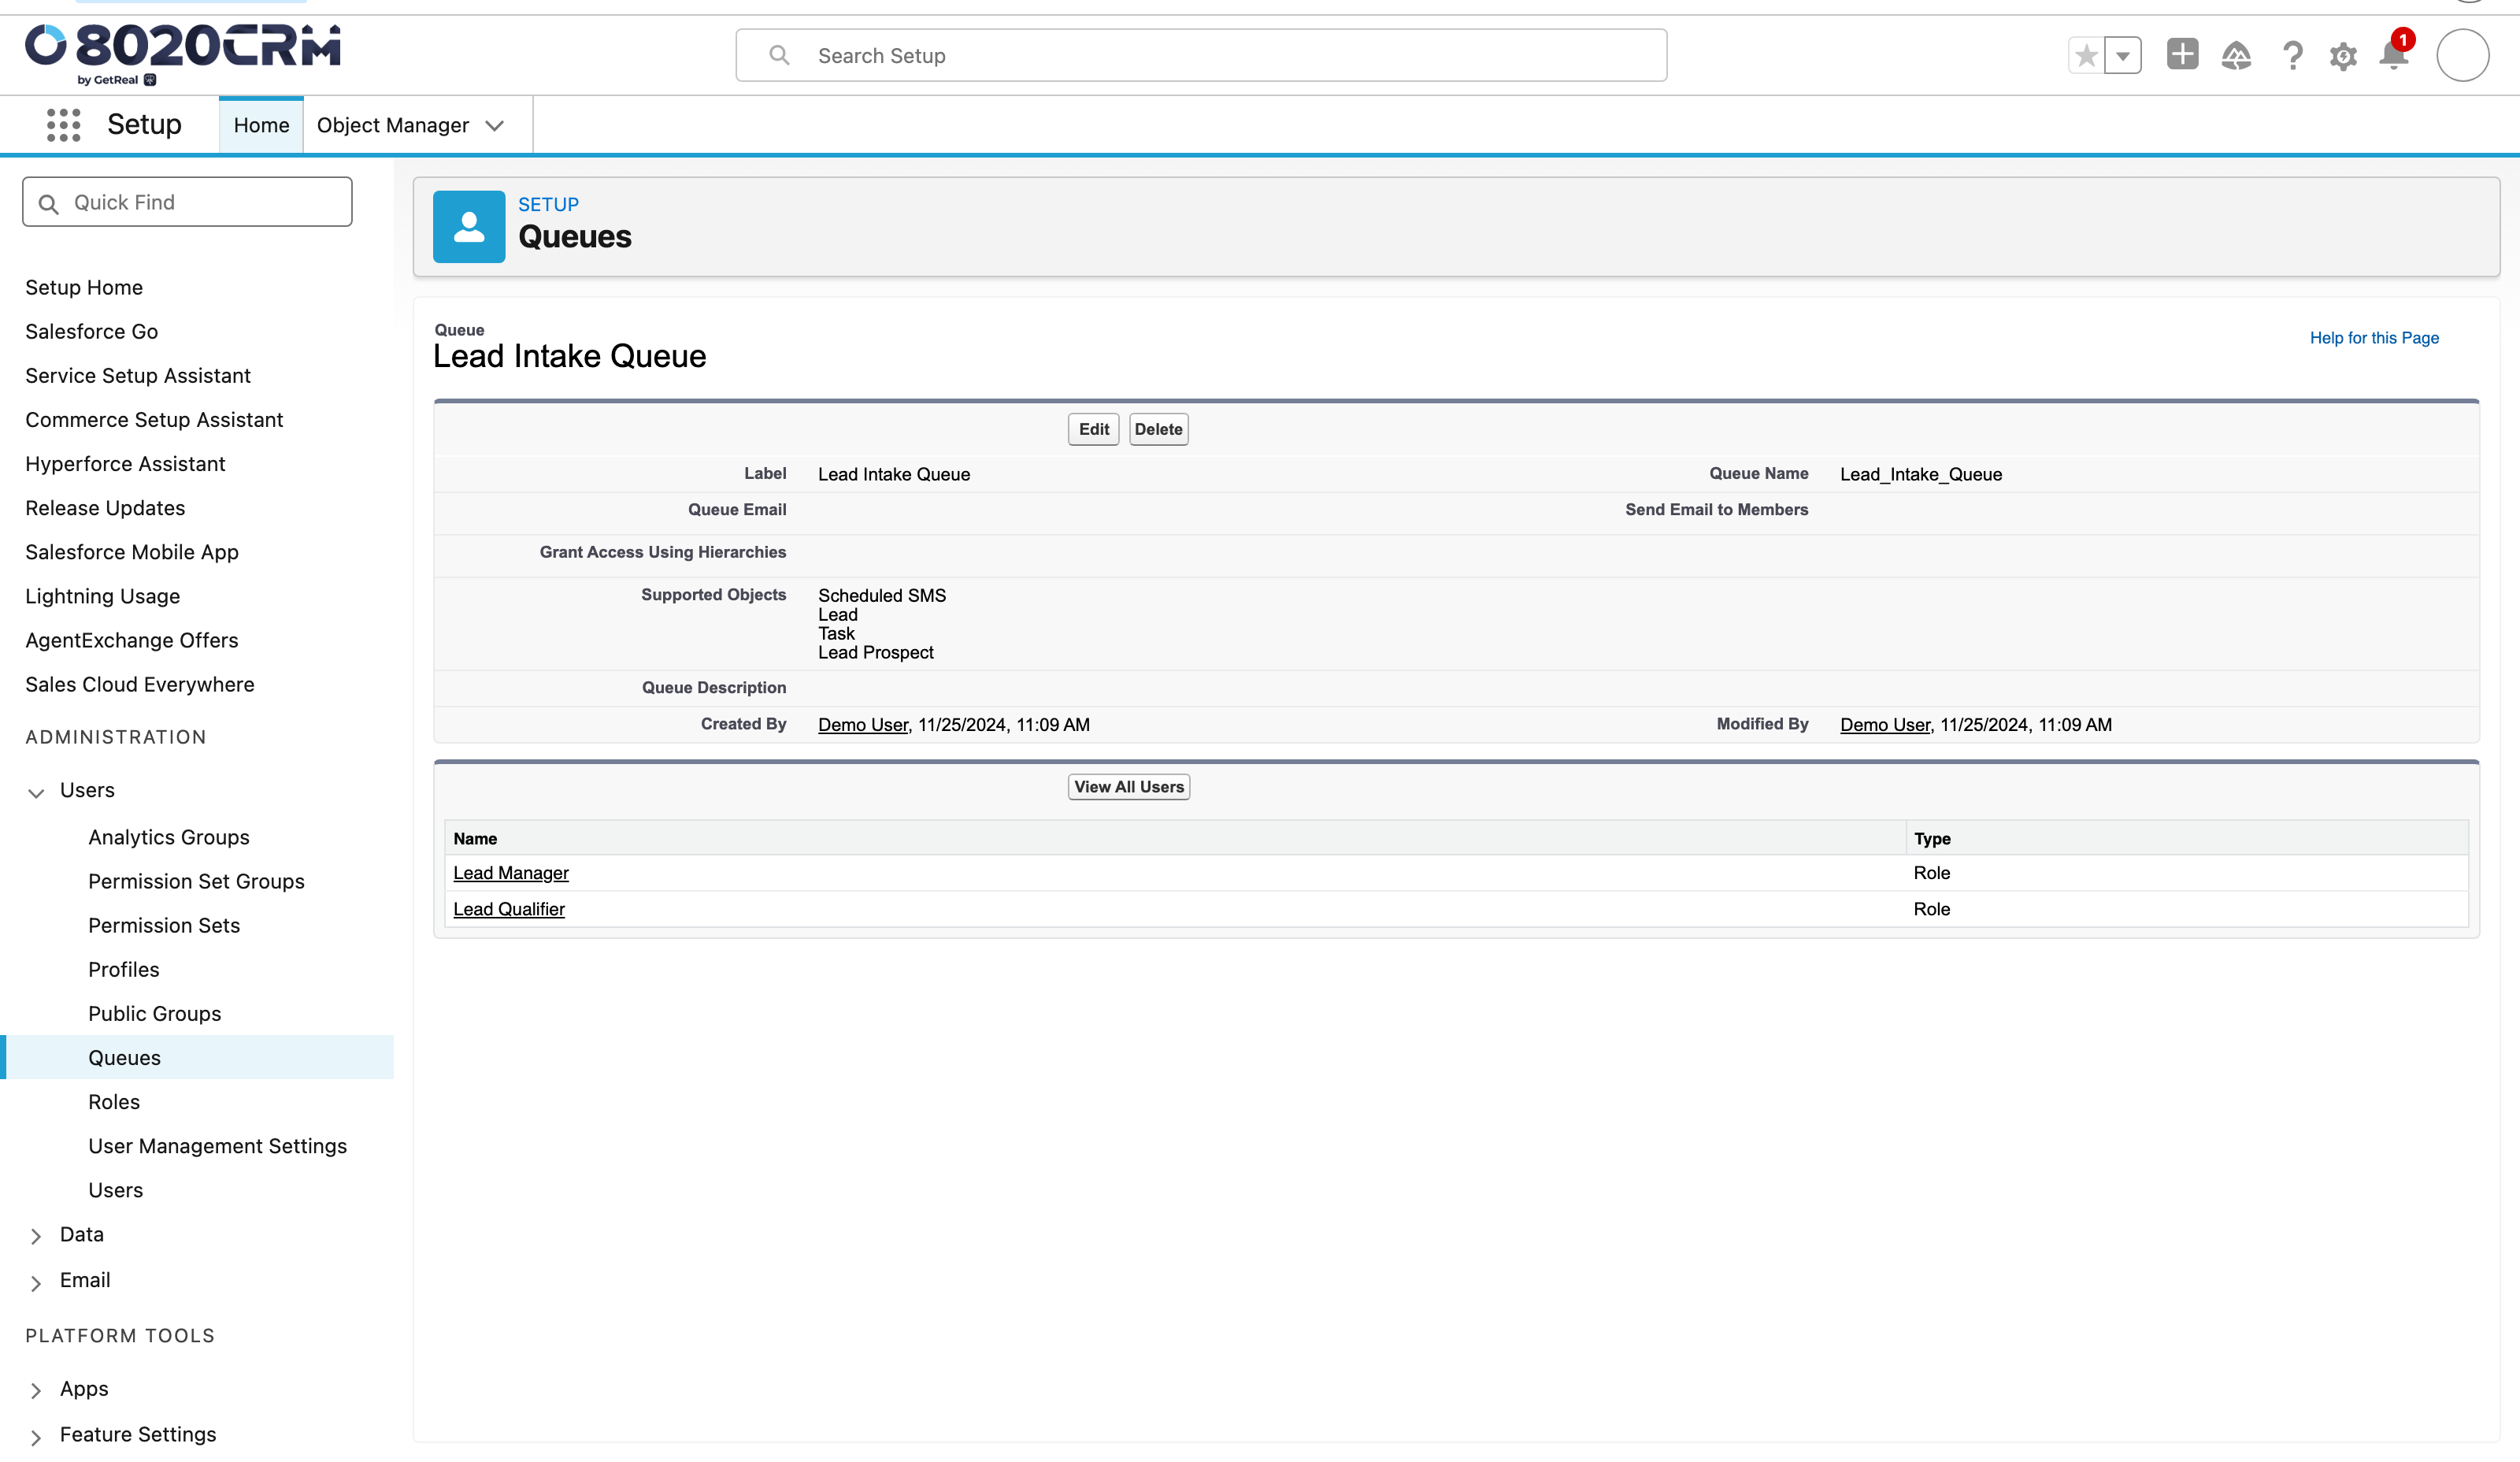Open Hyperforce Assistant
The height and width of the screenshot is (1462, 2520).
point(125,463)
